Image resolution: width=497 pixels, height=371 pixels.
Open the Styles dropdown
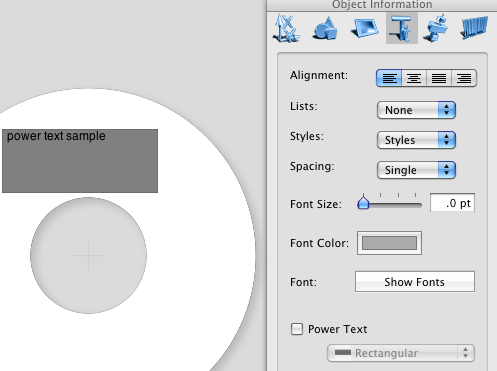coord(416,140)
